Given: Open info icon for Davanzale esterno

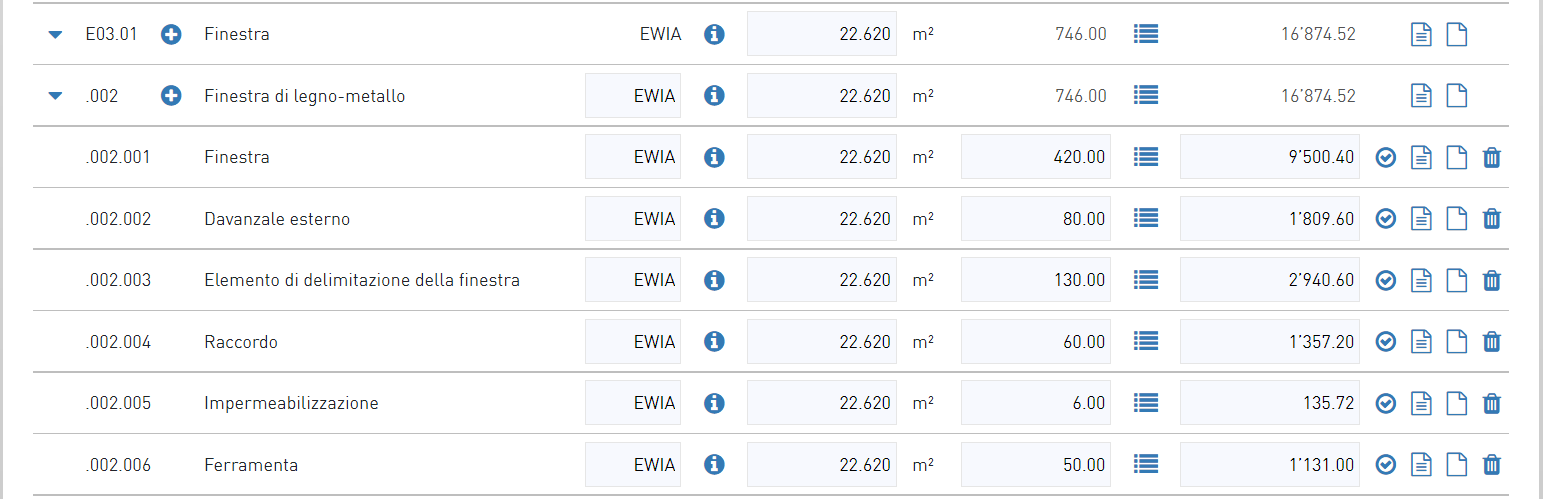Looking at the screenshot, I should [x=714, y=218].
